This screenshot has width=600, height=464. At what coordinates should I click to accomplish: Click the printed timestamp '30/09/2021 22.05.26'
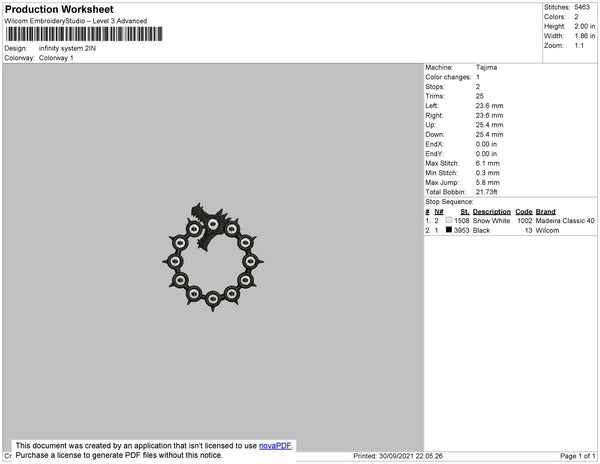pyautogui.click(x=411, y=456)
